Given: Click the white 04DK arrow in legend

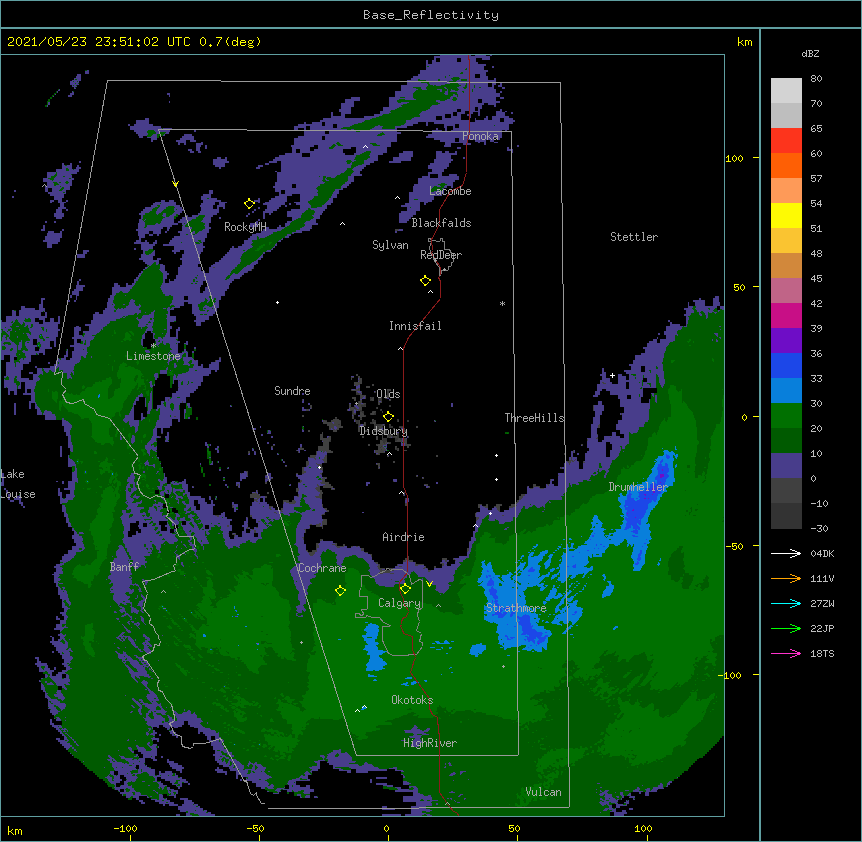Looking at the screenshot, I should click(786, 553).
